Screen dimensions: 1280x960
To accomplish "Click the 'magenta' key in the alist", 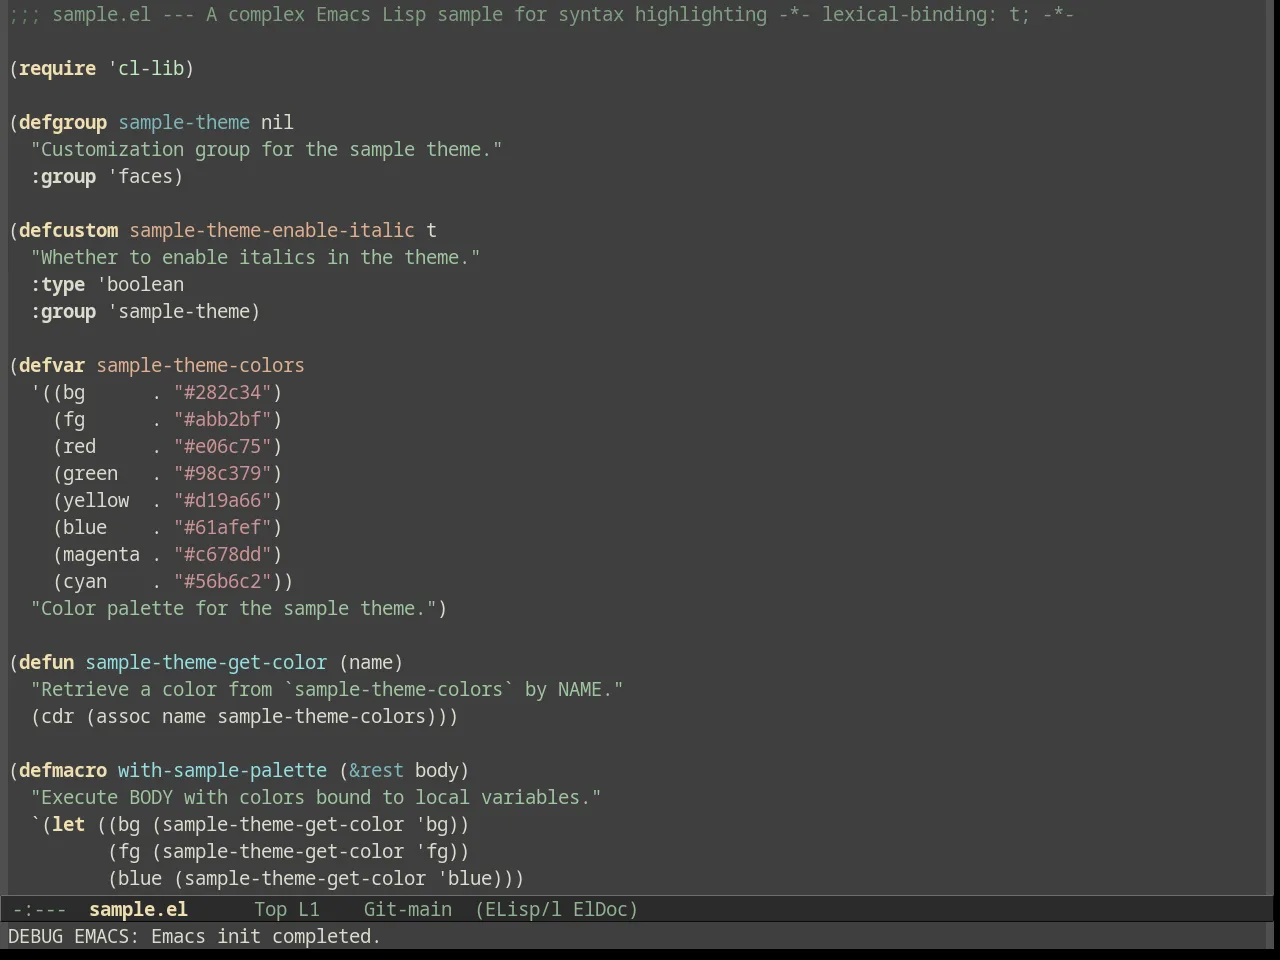I will click(101, 554).
